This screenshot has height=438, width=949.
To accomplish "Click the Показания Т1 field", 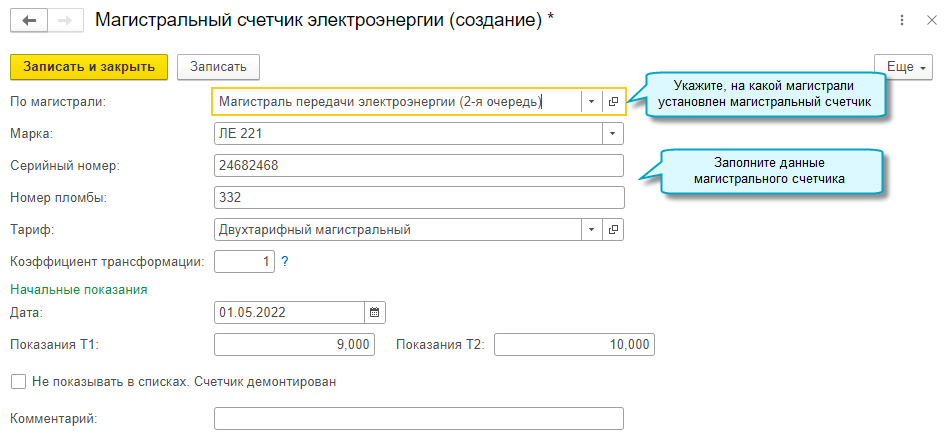I will coord(294,345).
